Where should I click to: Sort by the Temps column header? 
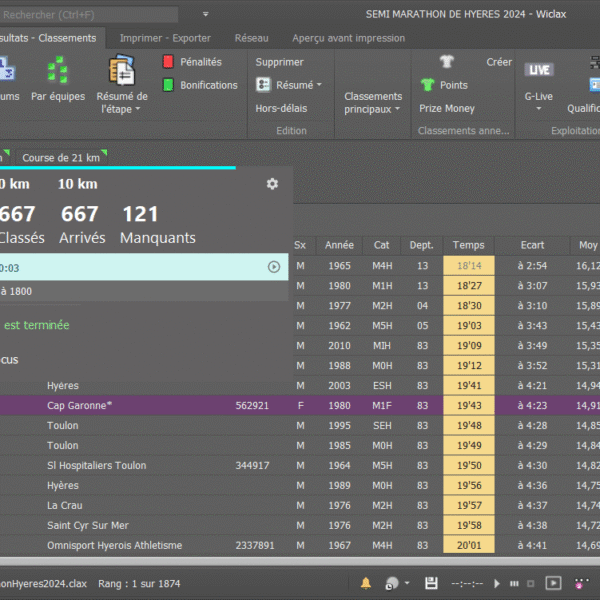click(468, 245)
